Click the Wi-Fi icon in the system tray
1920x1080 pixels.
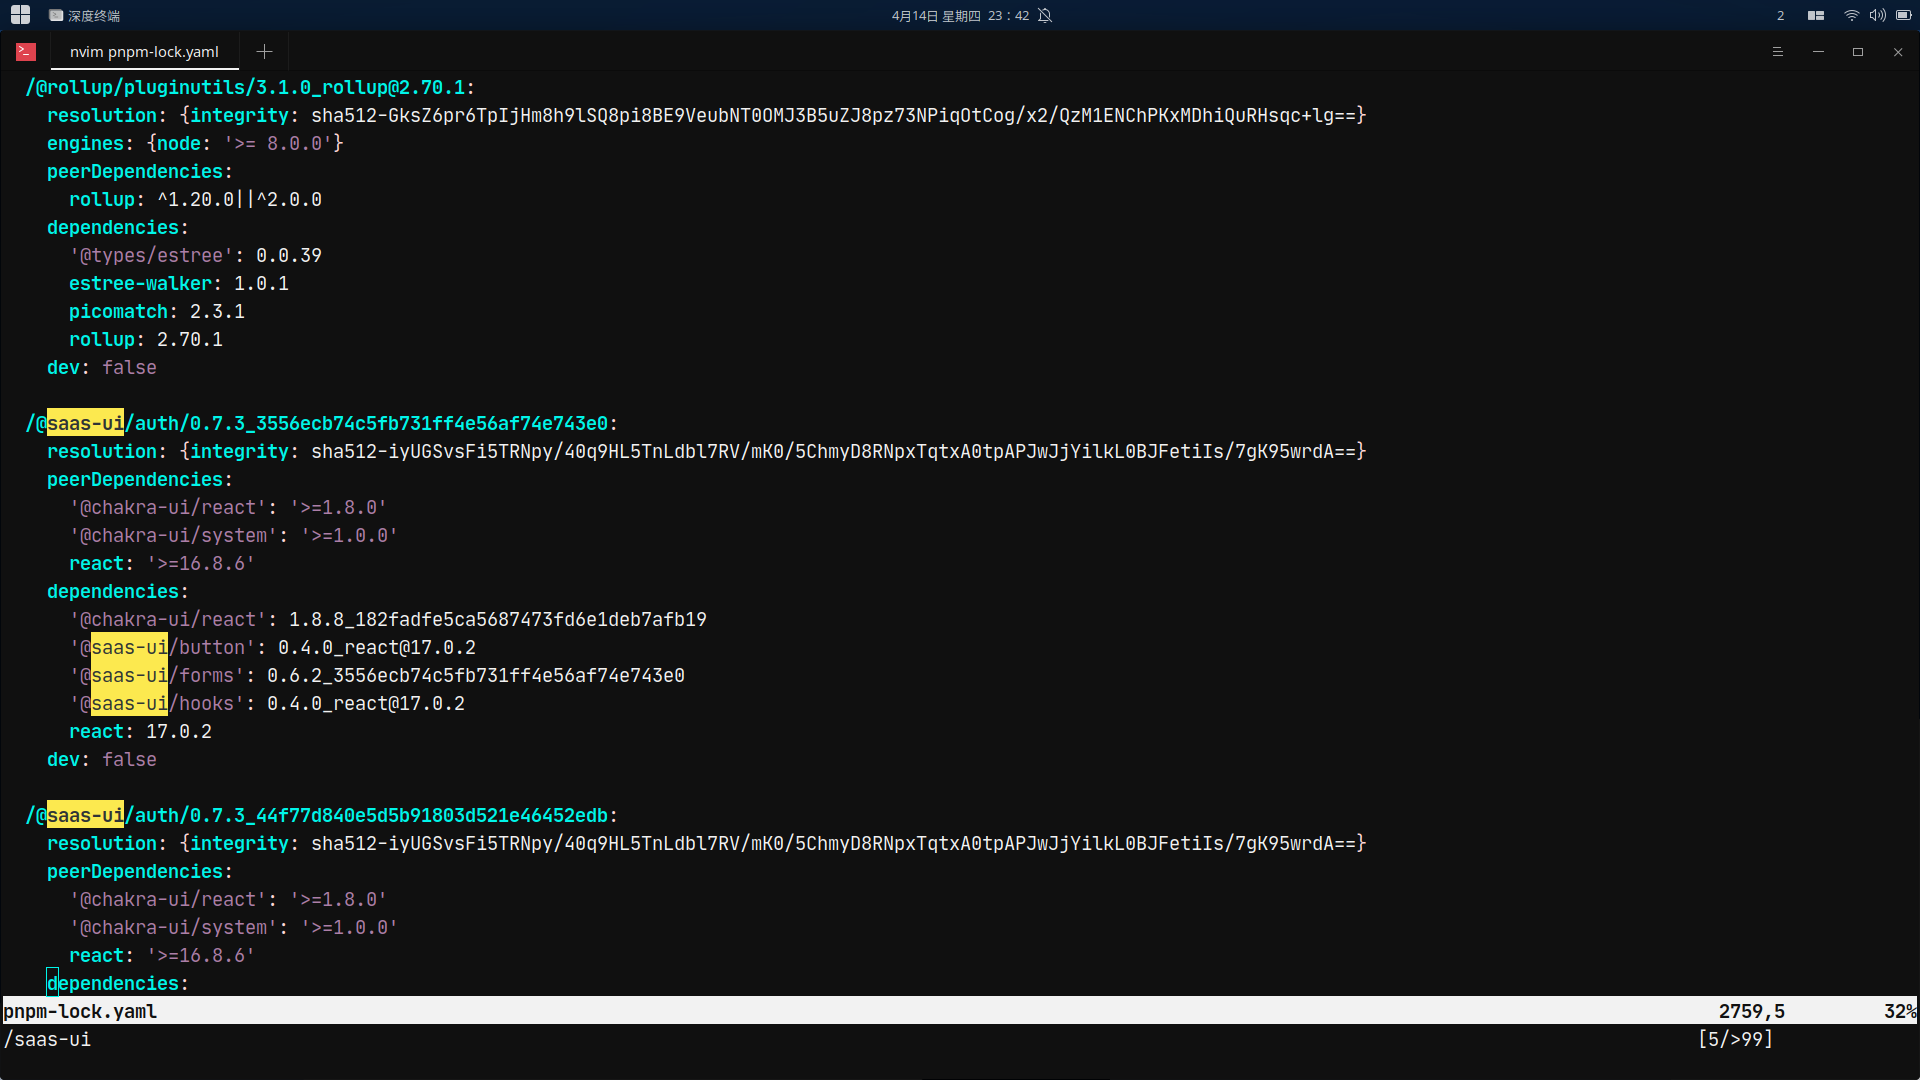click(x=1849, y=15)
